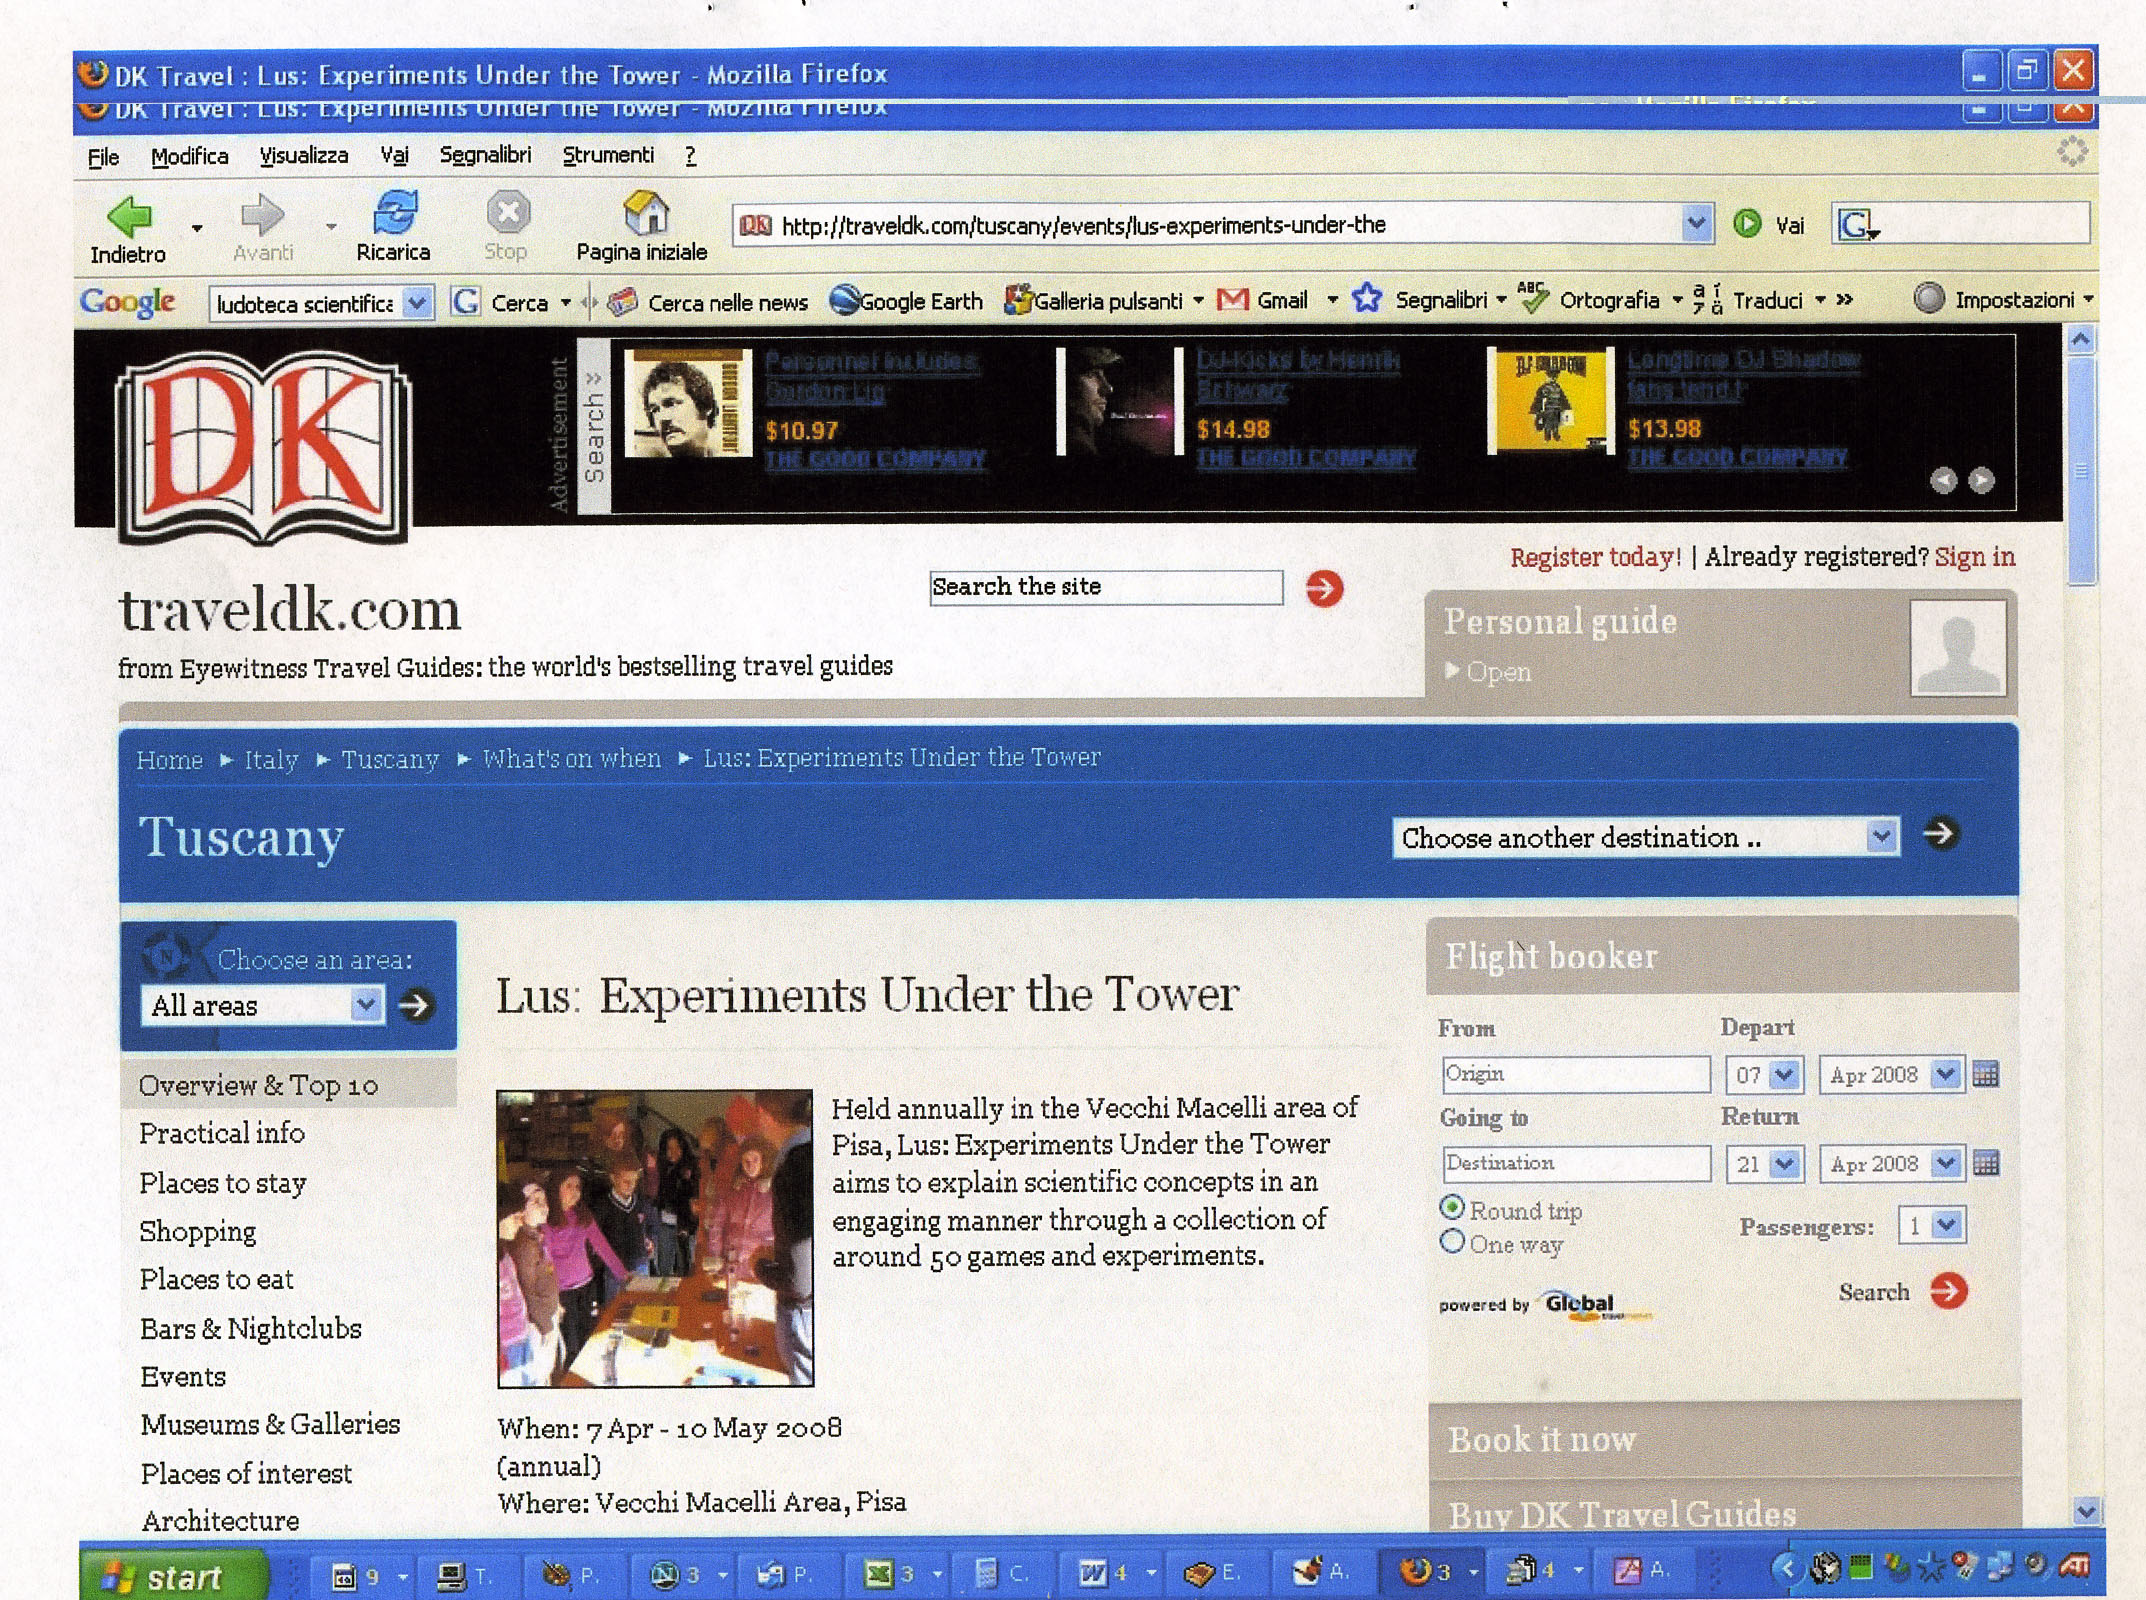Open the depart date calendar icon
The width and height of the screenshot is (2146, 1600).
point(1985,1075)
